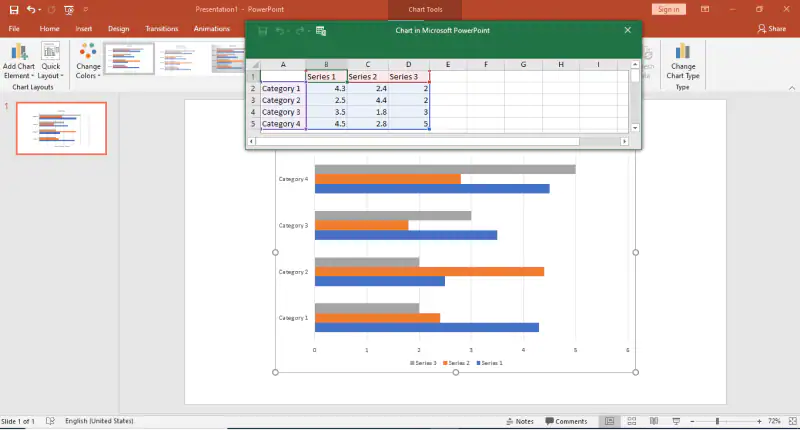Screen dimensions: 800x430
Task: Click spreadsheet vertical scroll down arrow
Action: coord(635,128)
